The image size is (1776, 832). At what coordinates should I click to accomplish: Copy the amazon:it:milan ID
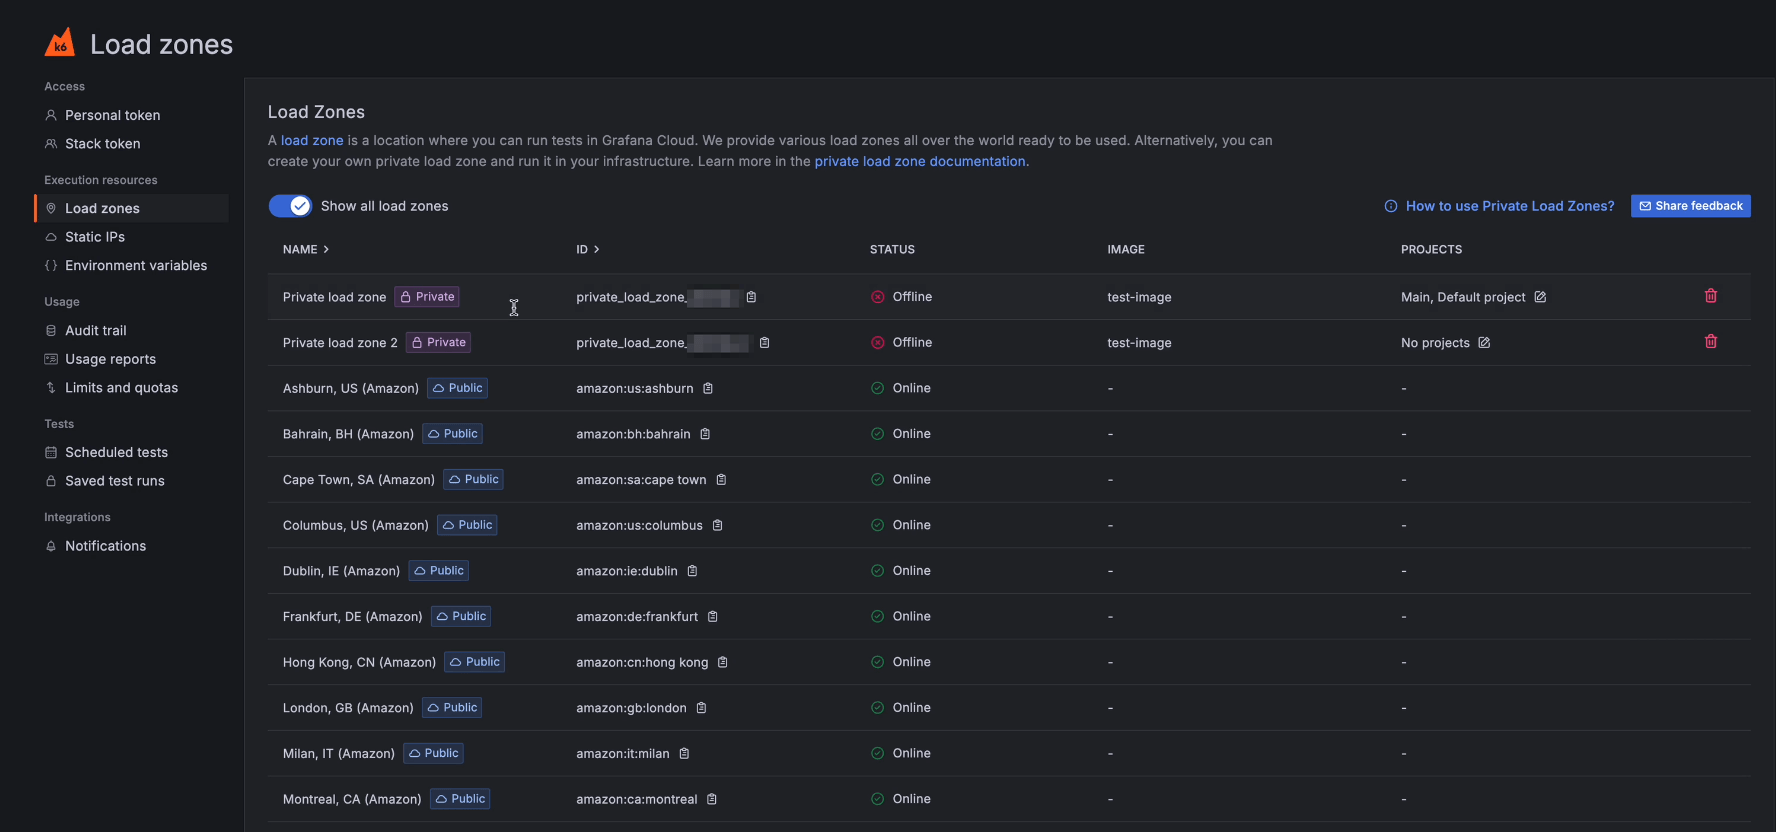pyautogui.click(x=684, y=754)
